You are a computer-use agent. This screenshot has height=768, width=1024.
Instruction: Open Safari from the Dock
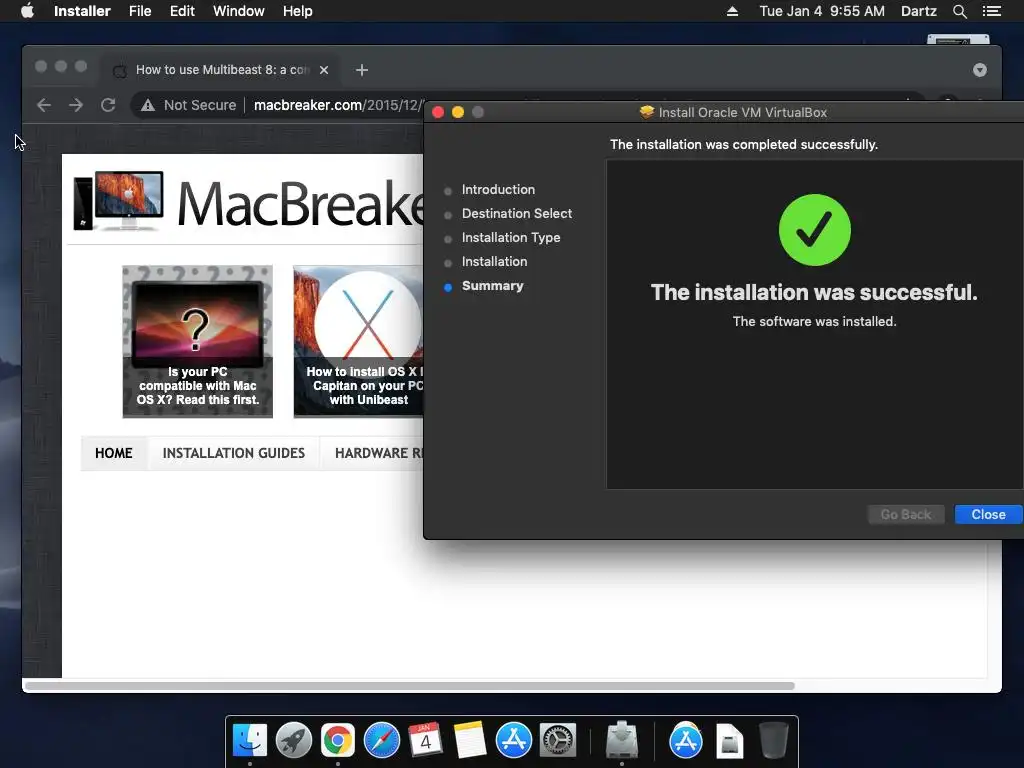(381, 741)
